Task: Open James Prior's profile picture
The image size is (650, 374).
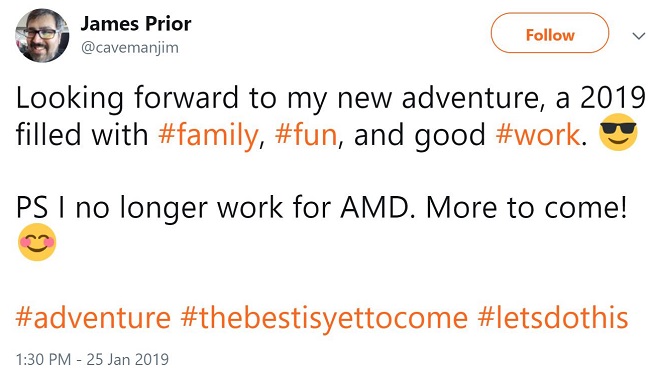Action: click(42, 35)
